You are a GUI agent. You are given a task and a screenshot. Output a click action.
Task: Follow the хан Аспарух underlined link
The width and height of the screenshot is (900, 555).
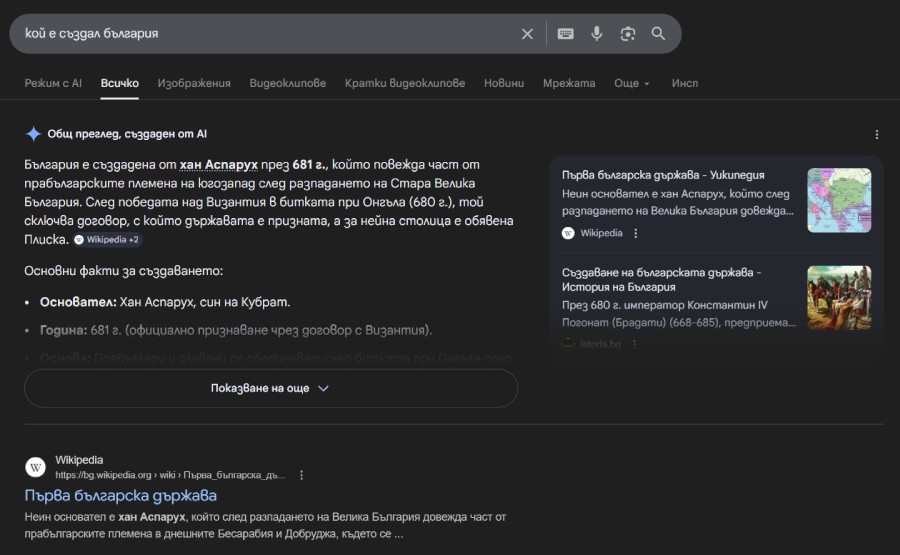click(x=219, y=165)
